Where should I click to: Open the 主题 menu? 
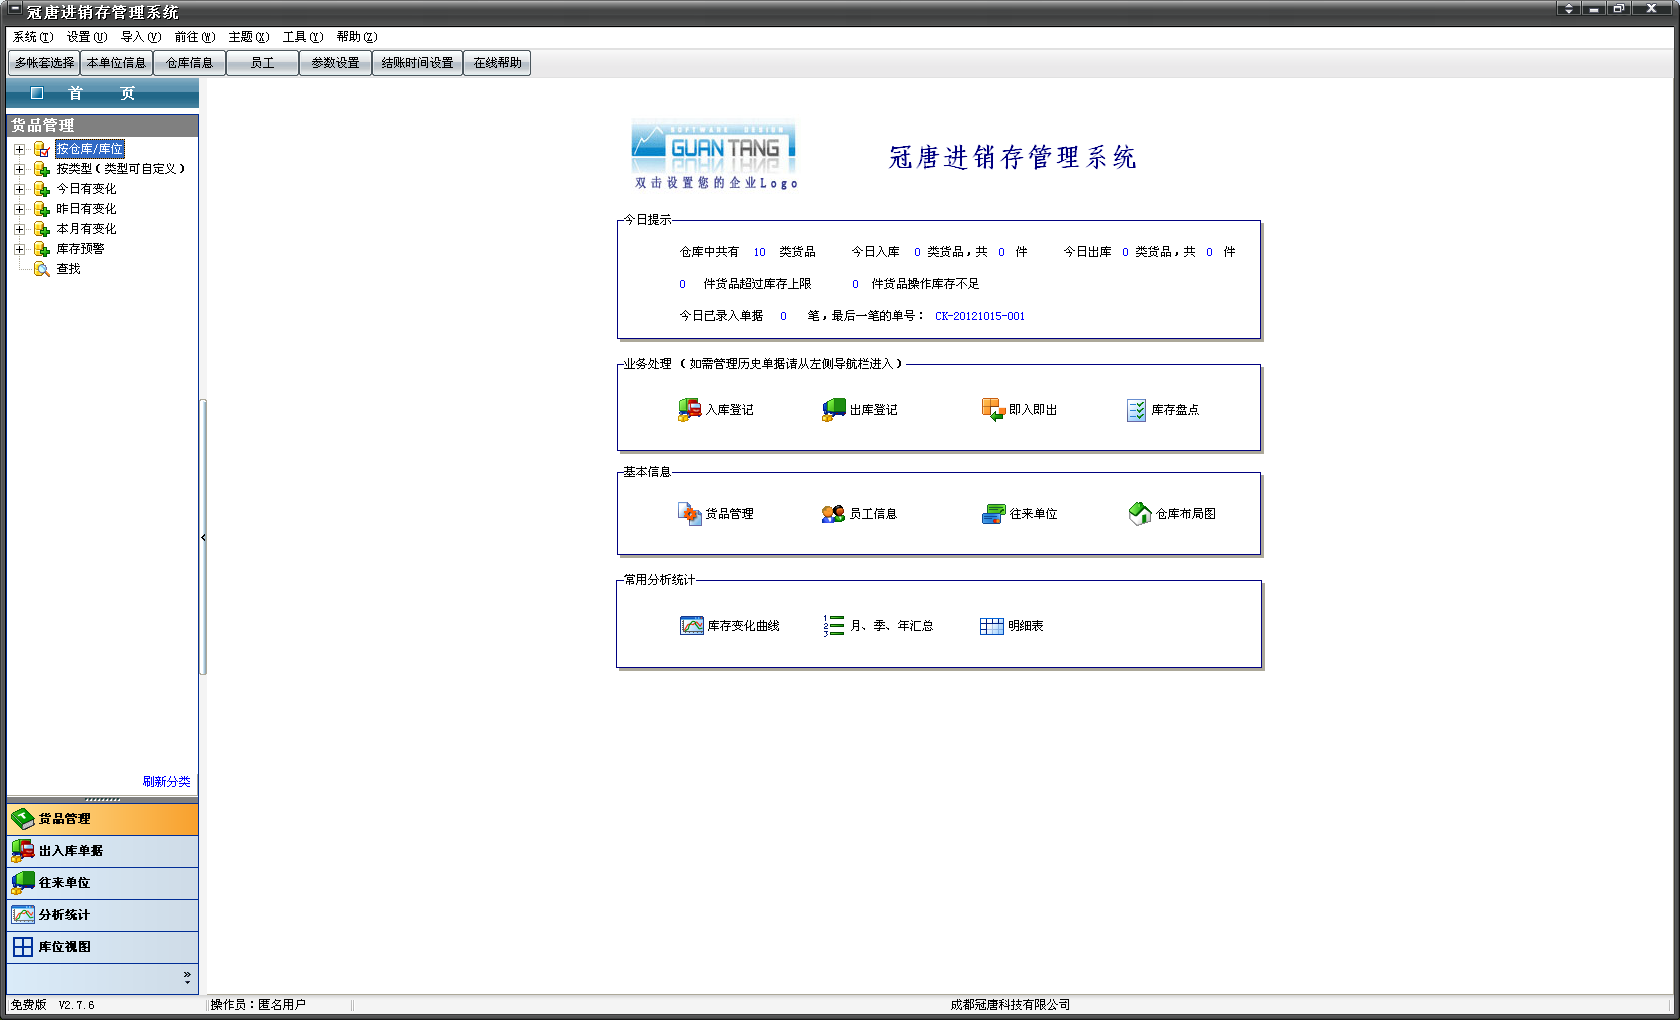249,37
